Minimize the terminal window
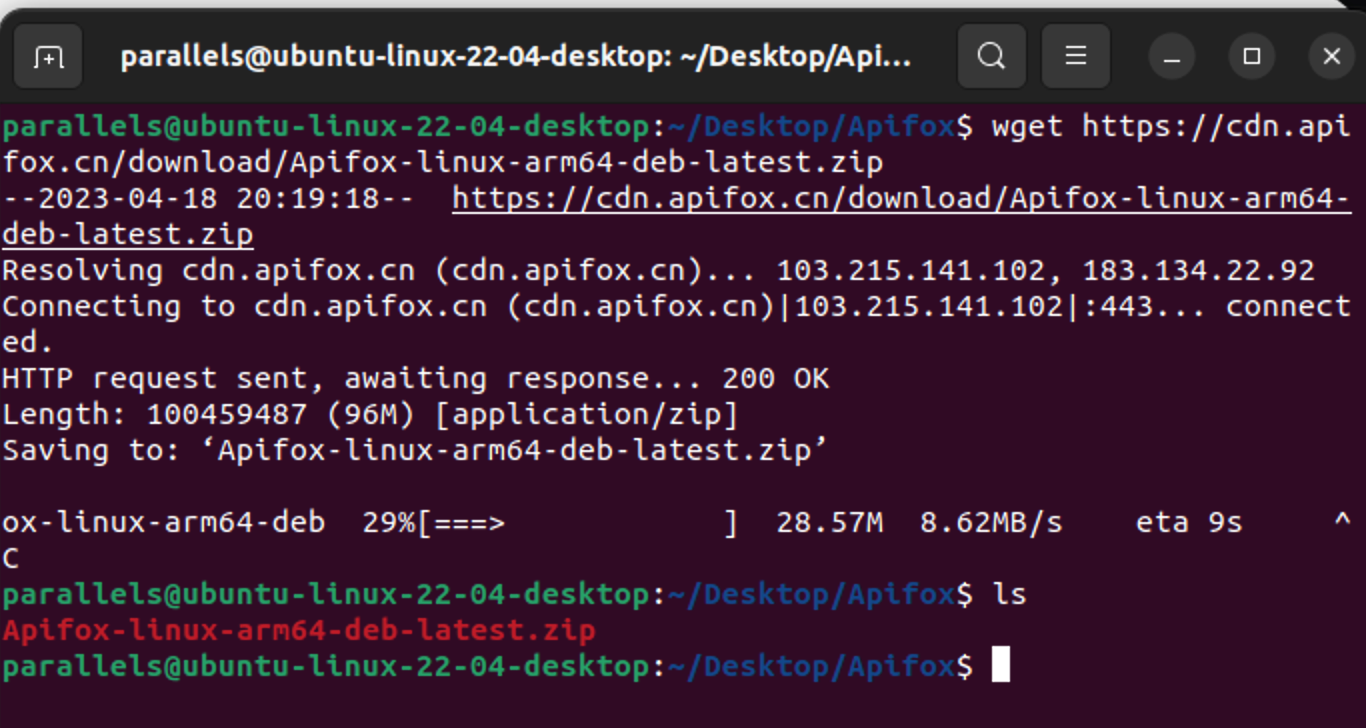The width and height of the screenshot is (1366, 728). [1172, 57]
